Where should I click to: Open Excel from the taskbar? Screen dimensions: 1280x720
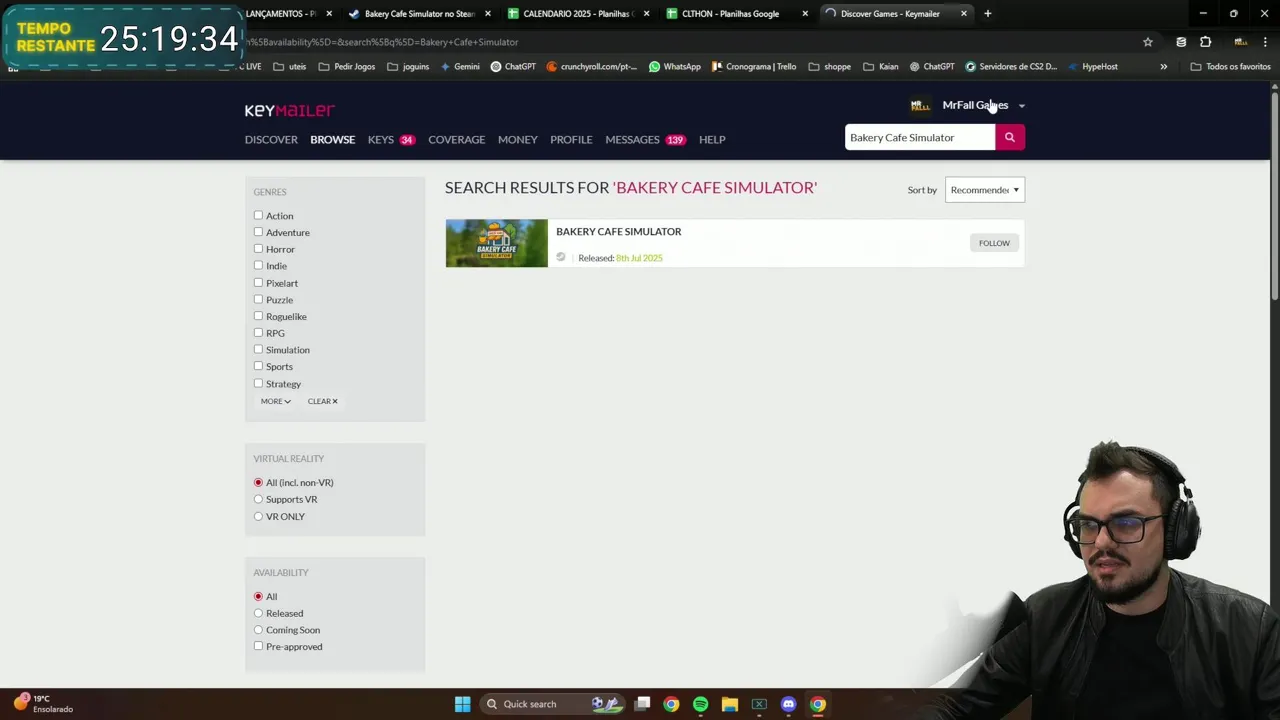coord(759,704)
